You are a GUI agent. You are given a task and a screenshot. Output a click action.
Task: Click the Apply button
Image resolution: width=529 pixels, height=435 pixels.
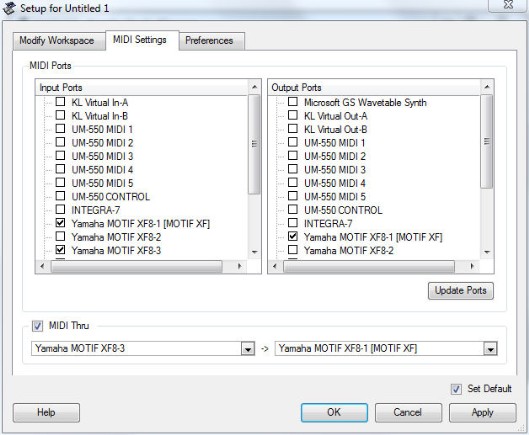(x=482, y=412)
